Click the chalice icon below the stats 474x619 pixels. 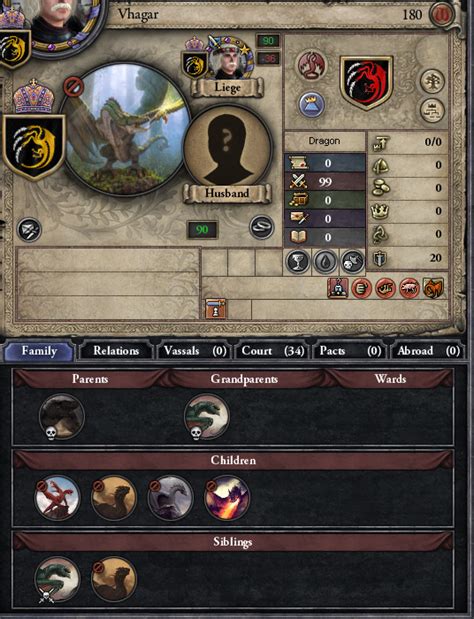[x=297, y=261]
